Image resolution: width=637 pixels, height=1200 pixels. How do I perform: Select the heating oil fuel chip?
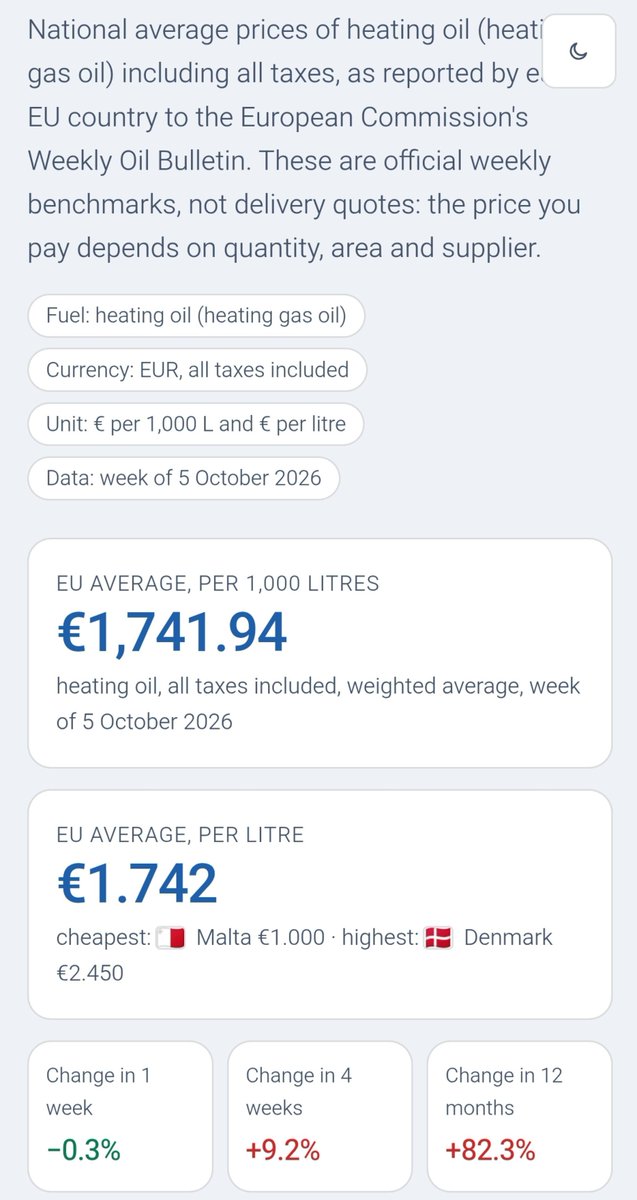pyautogui.click(x=196, y=317)
